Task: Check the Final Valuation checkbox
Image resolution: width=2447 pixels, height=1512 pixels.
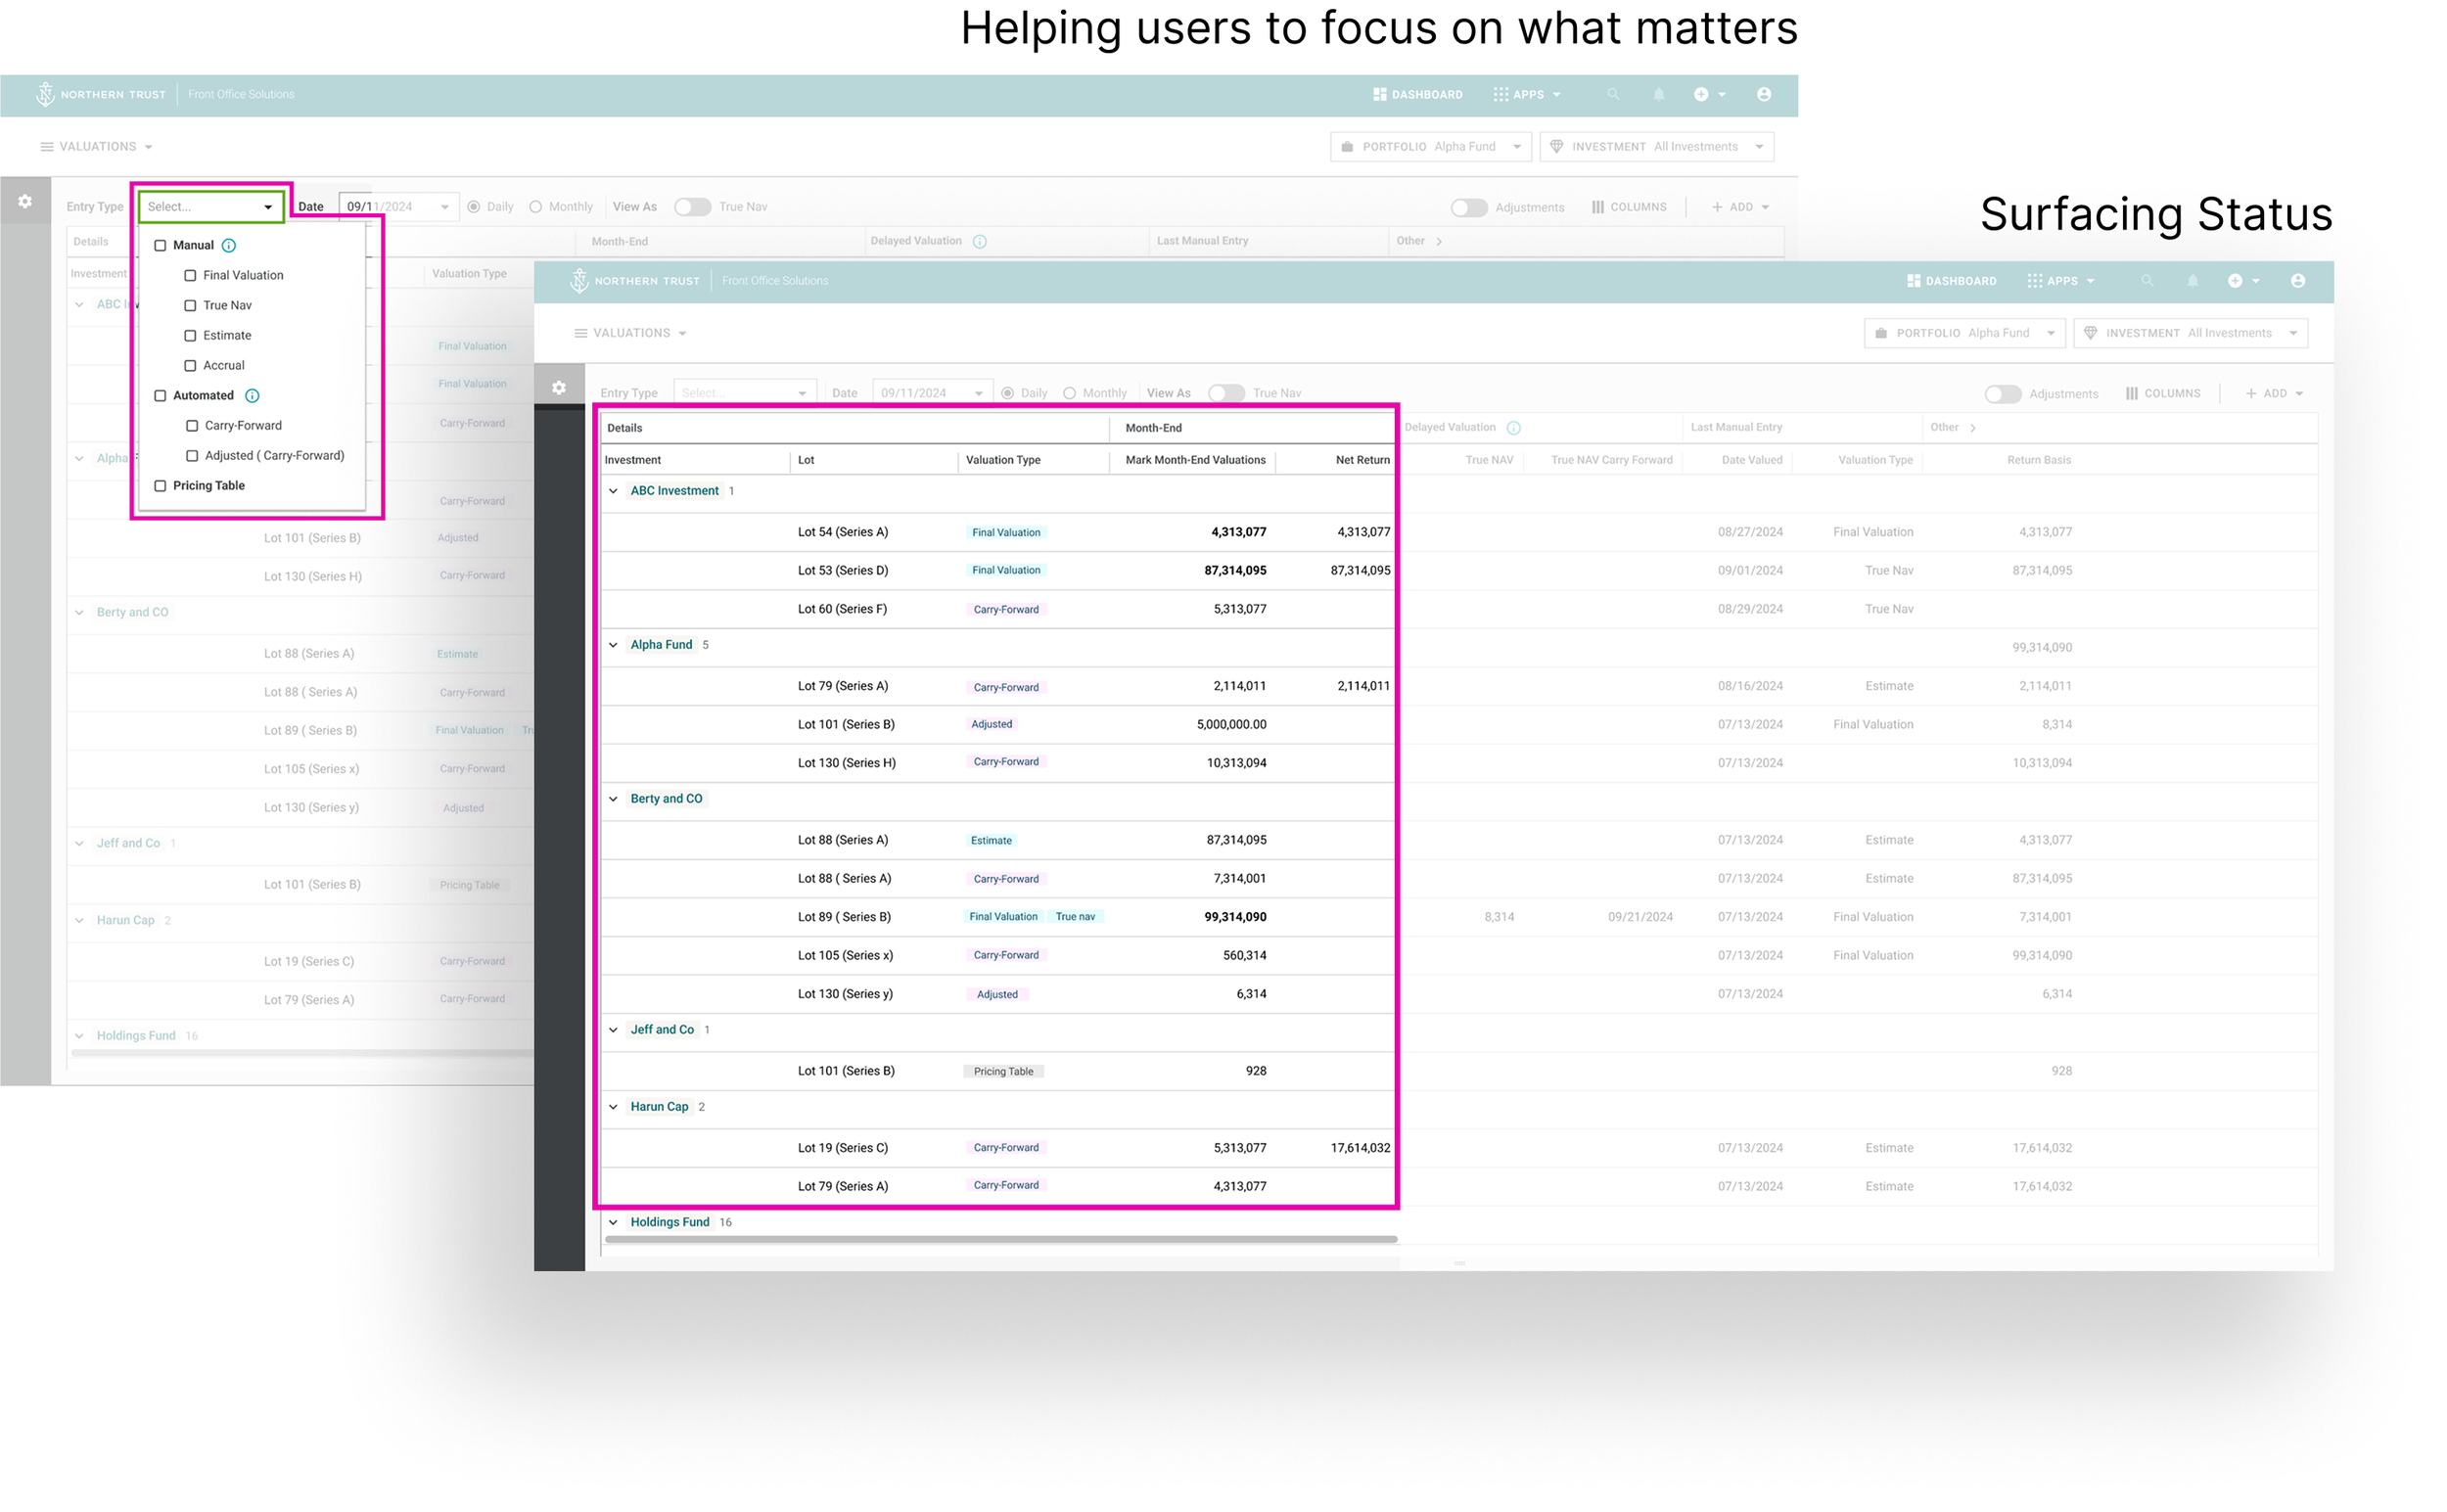Action: pyautogui.click(x=190, y=276)
